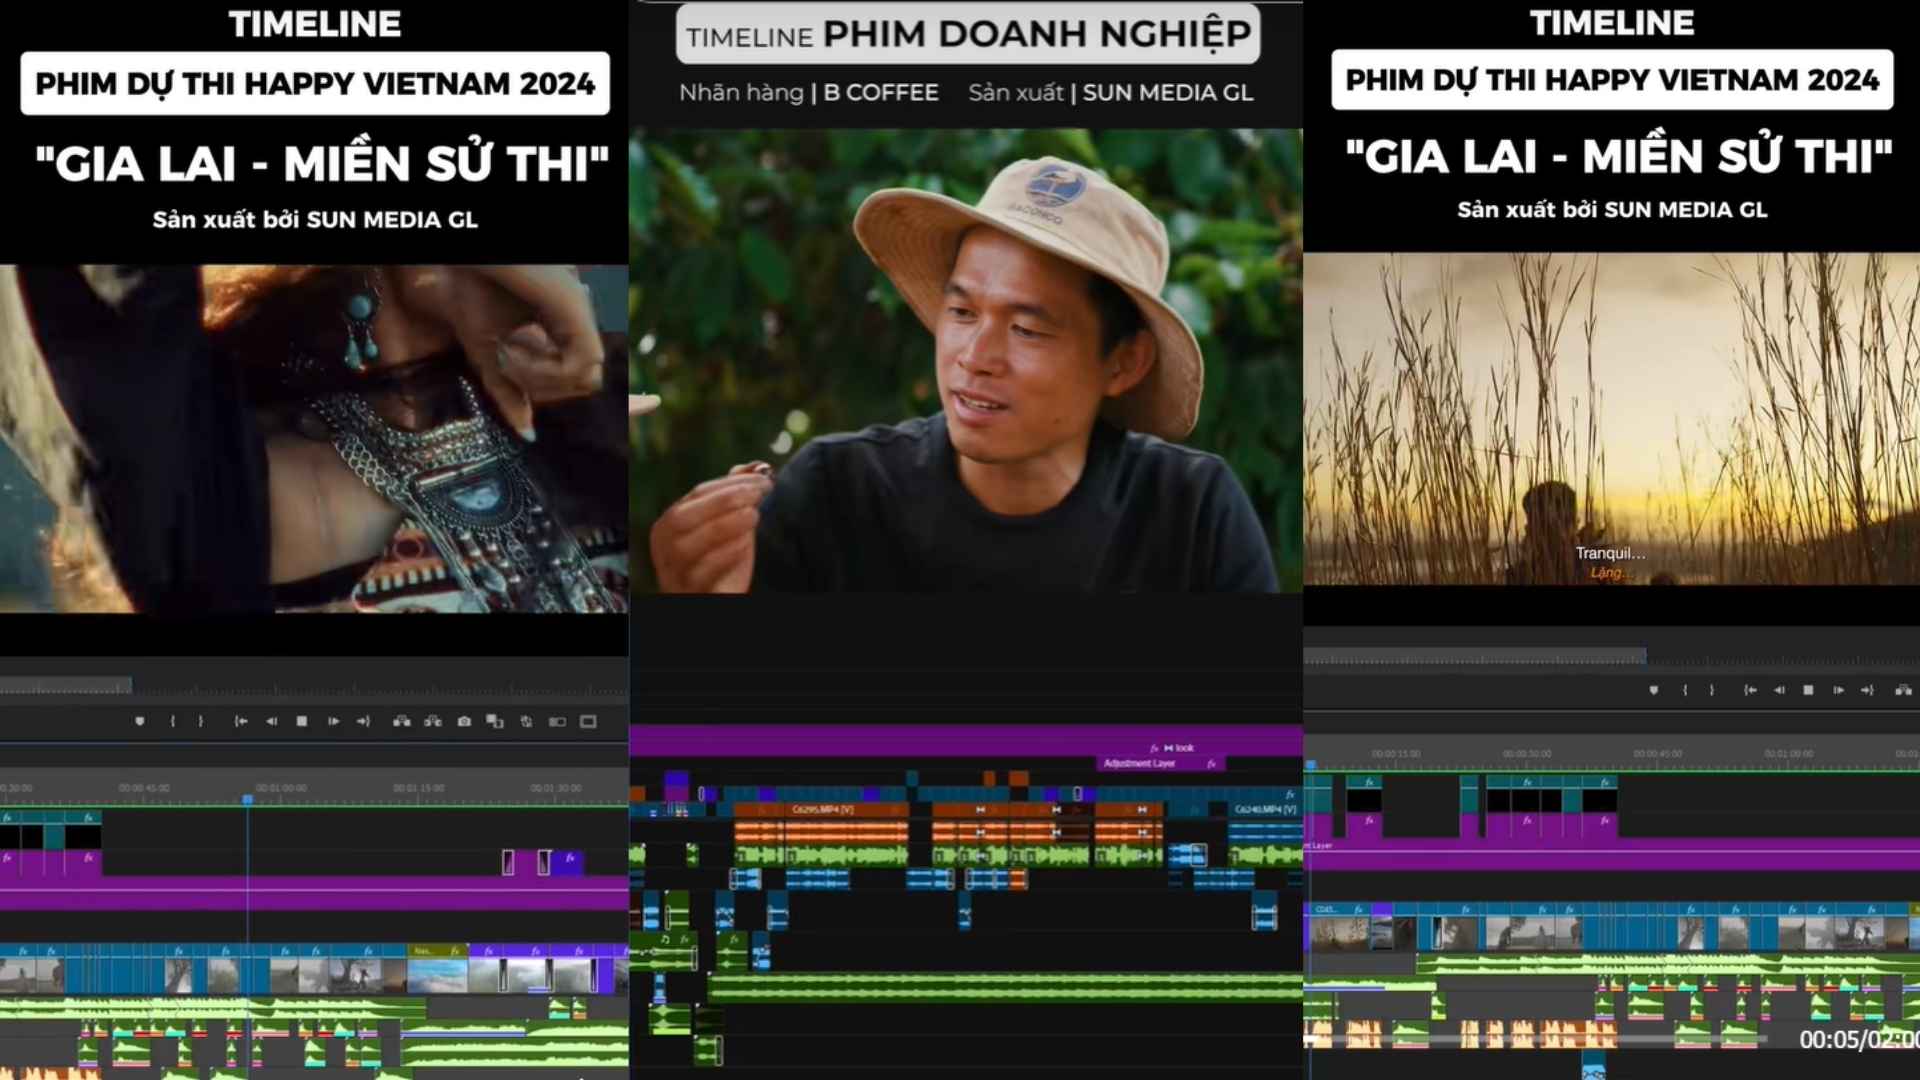Image resolution: width=1920 pixels, height=1080 pixels.
Task: Step back one frame in right panel
Action: (1779, 690)
